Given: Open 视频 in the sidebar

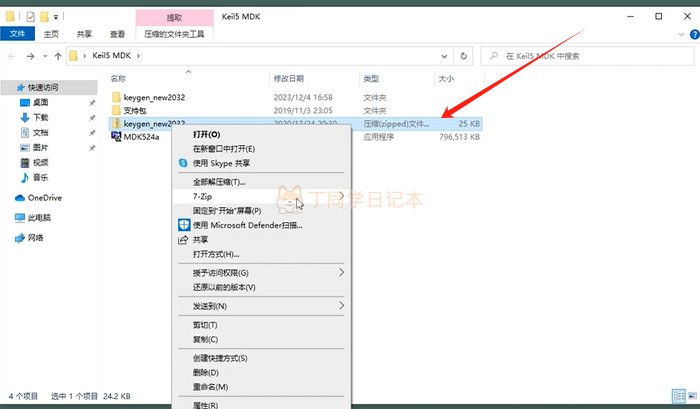Looking at the screenshot, I should tap(40, 163).
